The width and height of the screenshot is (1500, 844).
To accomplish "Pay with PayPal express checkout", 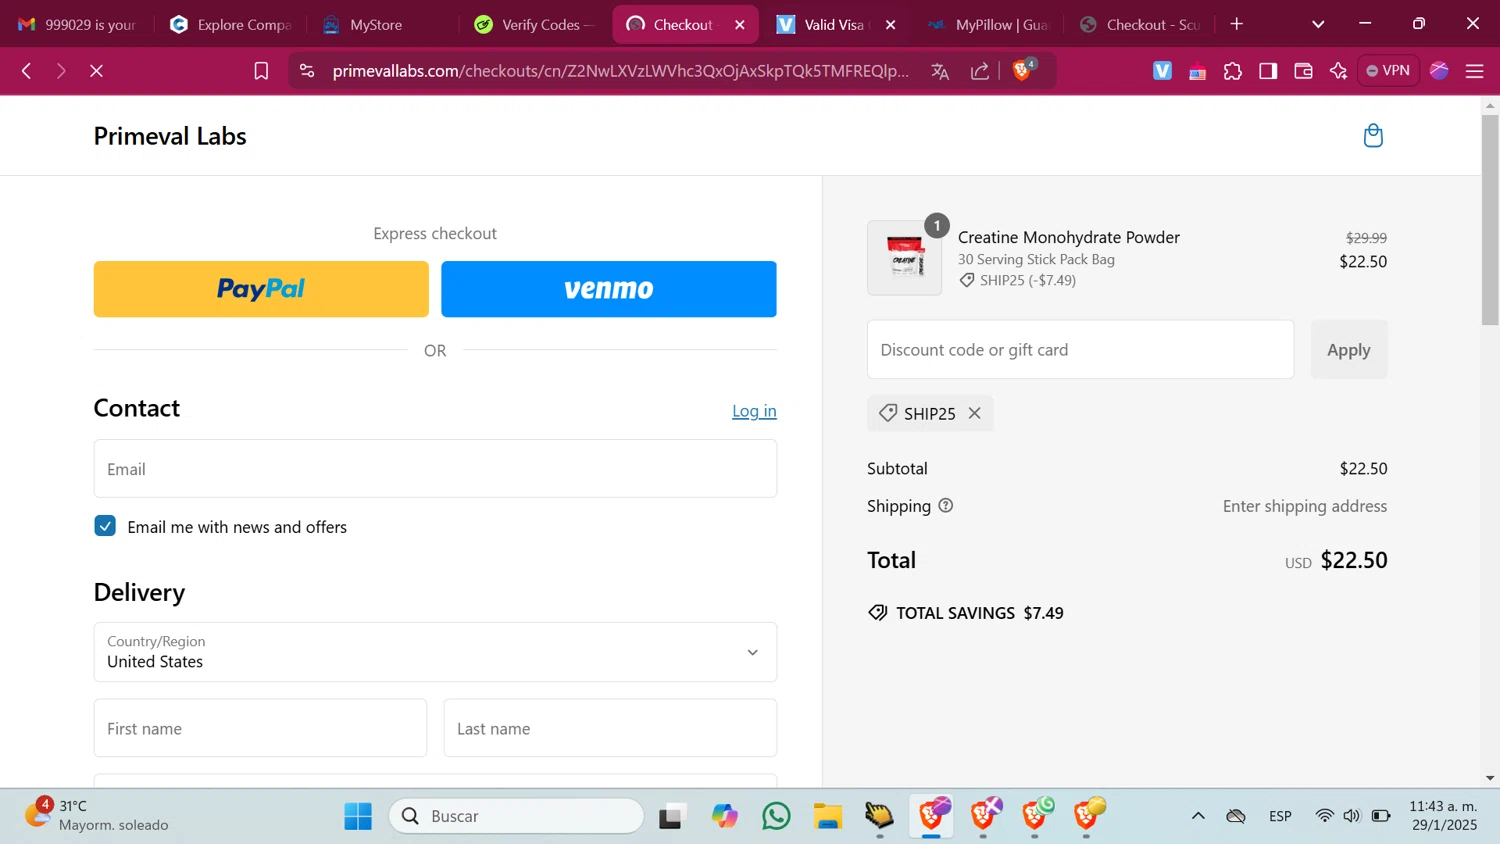I will 261,289.
